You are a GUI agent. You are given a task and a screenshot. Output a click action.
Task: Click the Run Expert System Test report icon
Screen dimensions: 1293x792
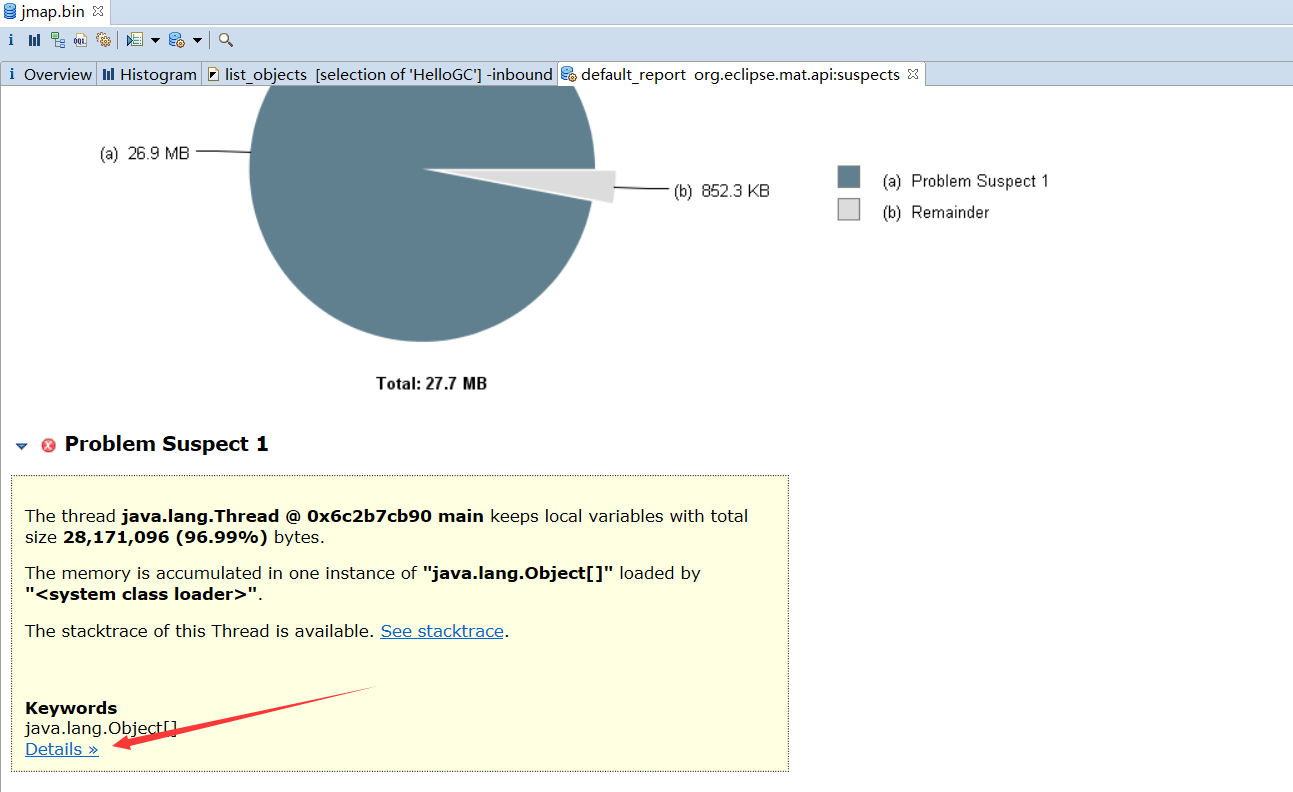click(176, 40)
